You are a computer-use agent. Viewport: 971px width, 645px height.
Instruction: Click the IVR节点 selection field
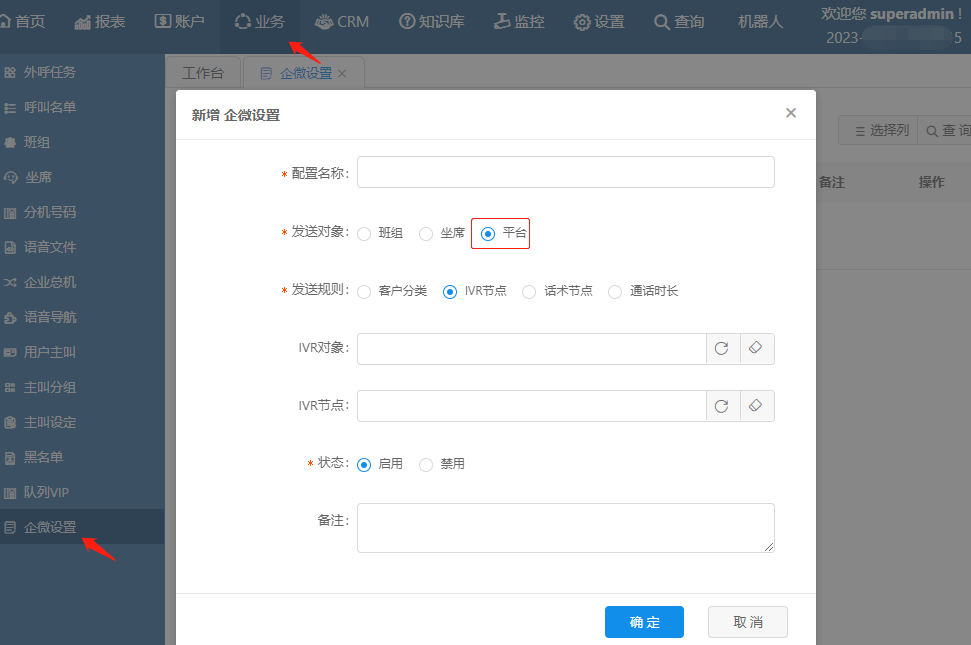(x=531, y=406)
